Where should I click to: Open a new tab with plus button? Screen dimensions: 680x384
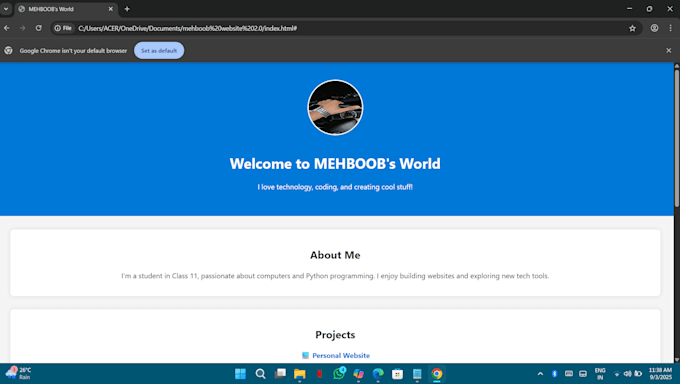point(127,9)
